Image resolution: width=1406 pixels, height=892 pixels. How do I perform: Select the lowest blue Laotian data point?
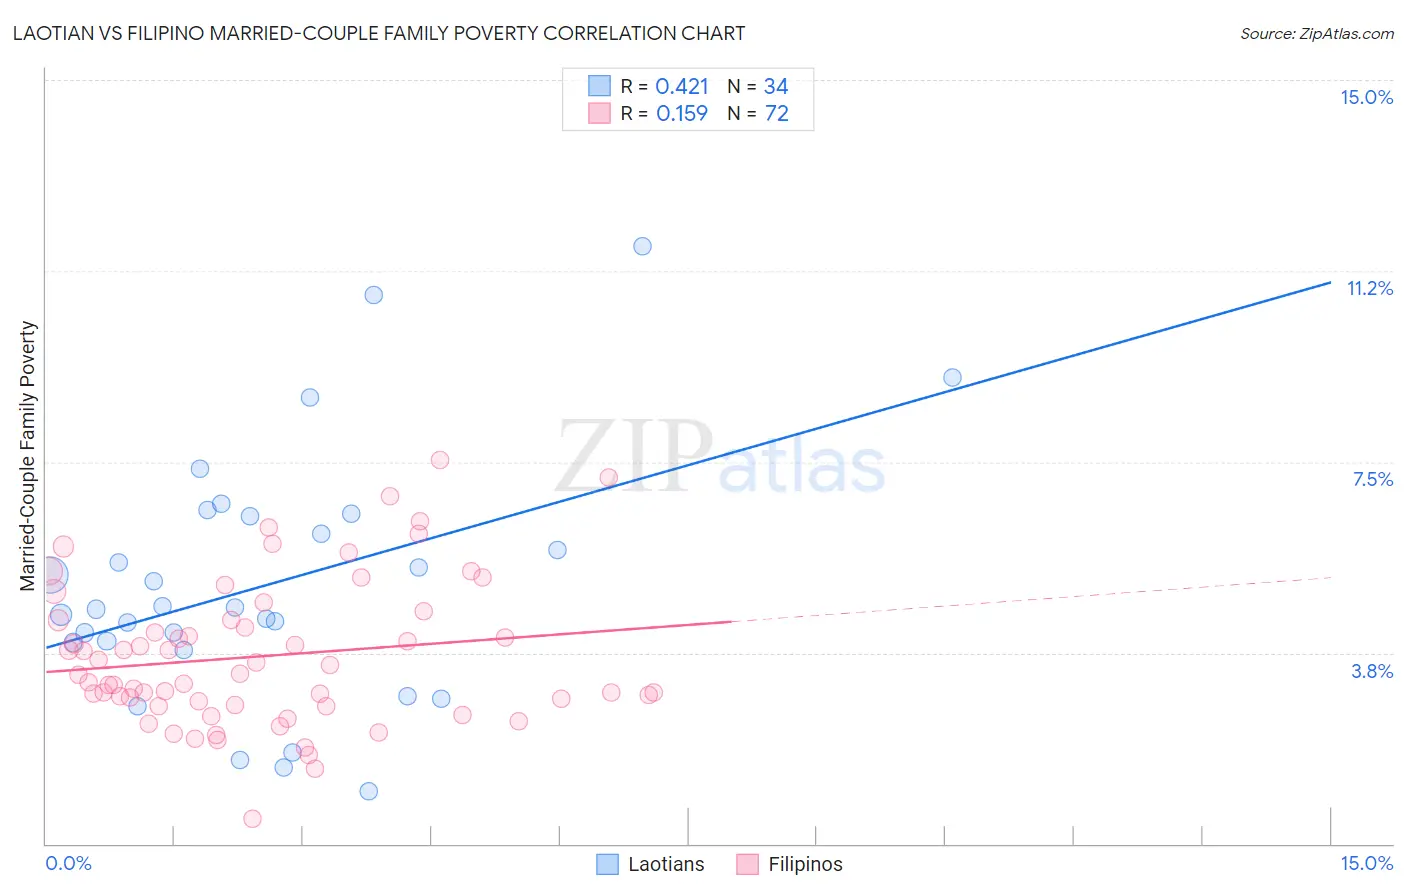click(368, 791)
